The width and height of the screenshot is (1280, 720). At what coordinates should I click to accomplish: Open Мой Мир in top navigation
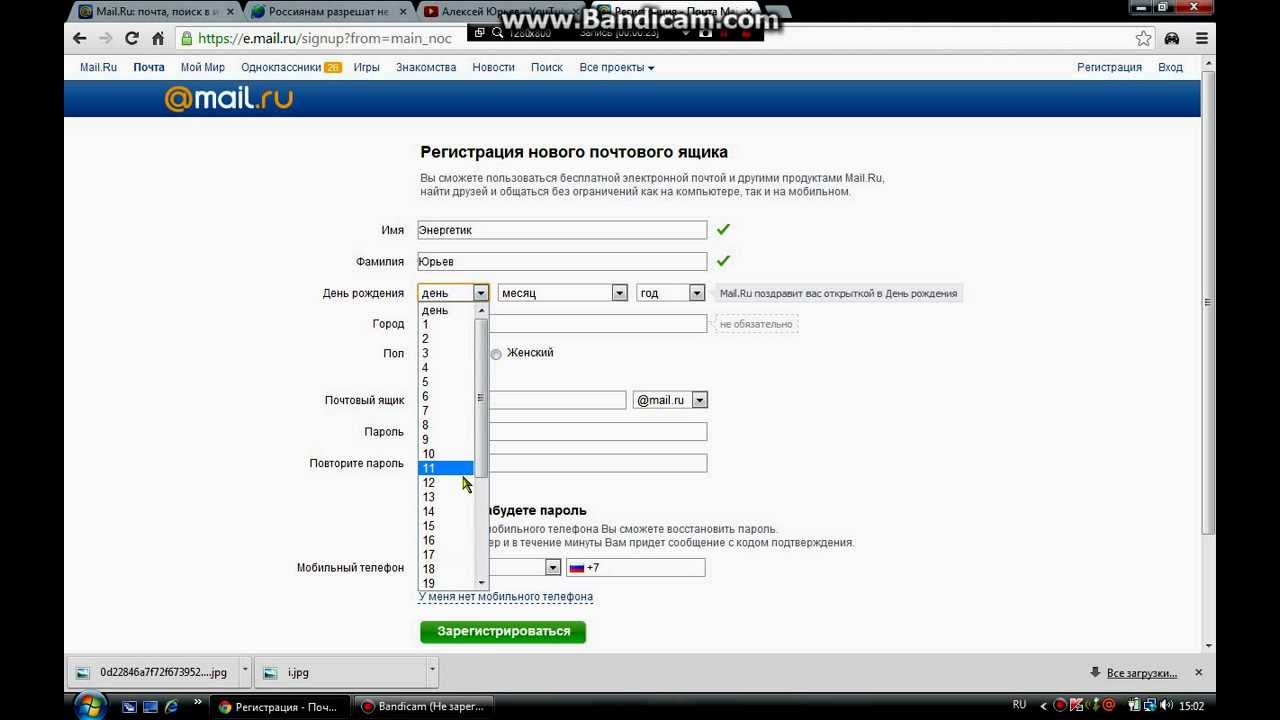click(203, 67)
